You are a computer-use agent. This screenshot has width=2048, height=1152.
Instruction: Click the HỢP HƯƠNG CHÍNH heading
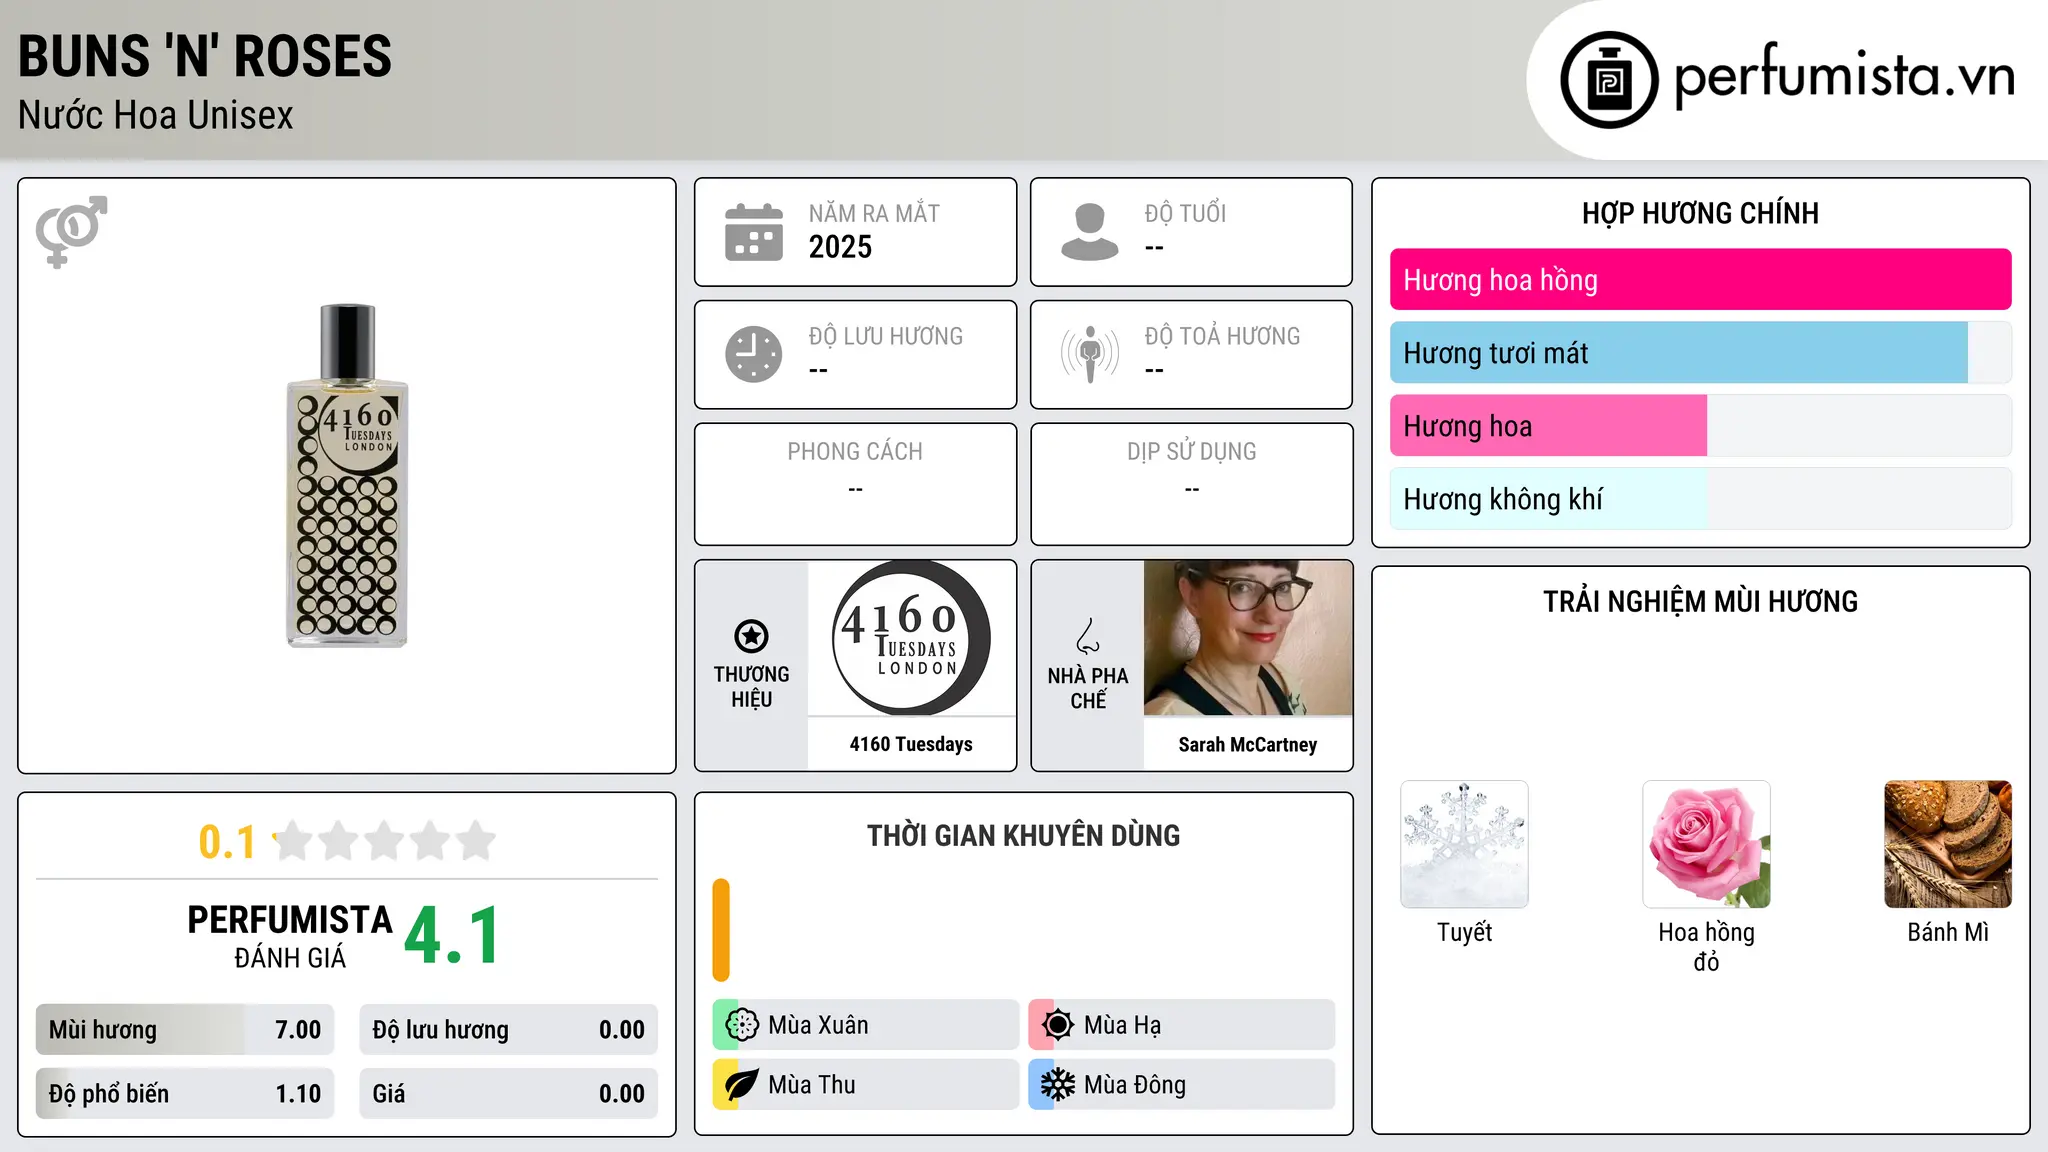1700,213
